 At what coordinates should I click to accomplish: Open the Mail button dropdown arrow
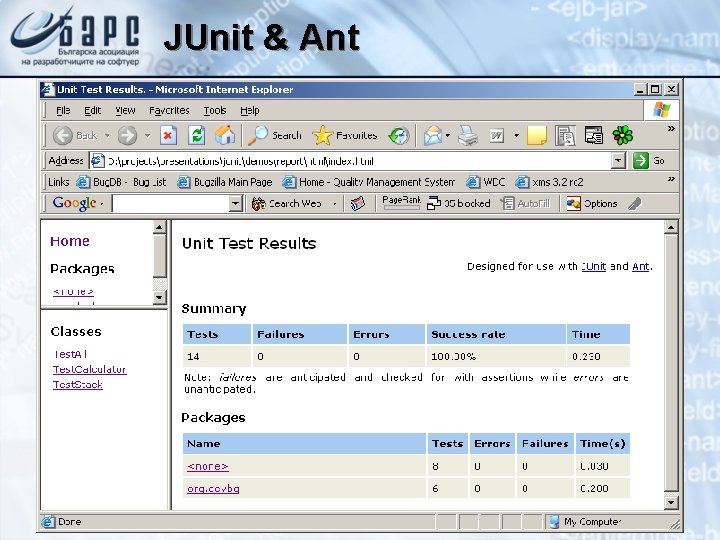click(x=448, y=135)
